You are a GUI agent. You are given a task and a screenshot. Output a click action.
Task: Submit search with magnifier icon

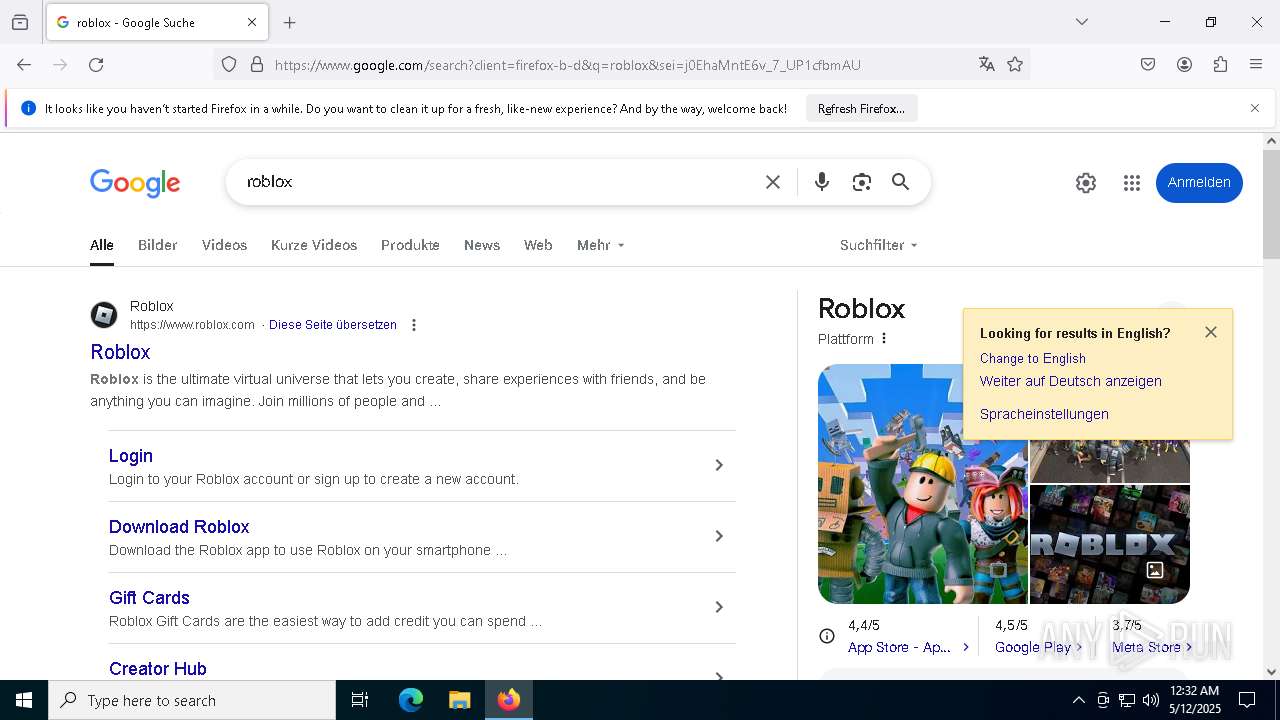[x=901, y=182]
